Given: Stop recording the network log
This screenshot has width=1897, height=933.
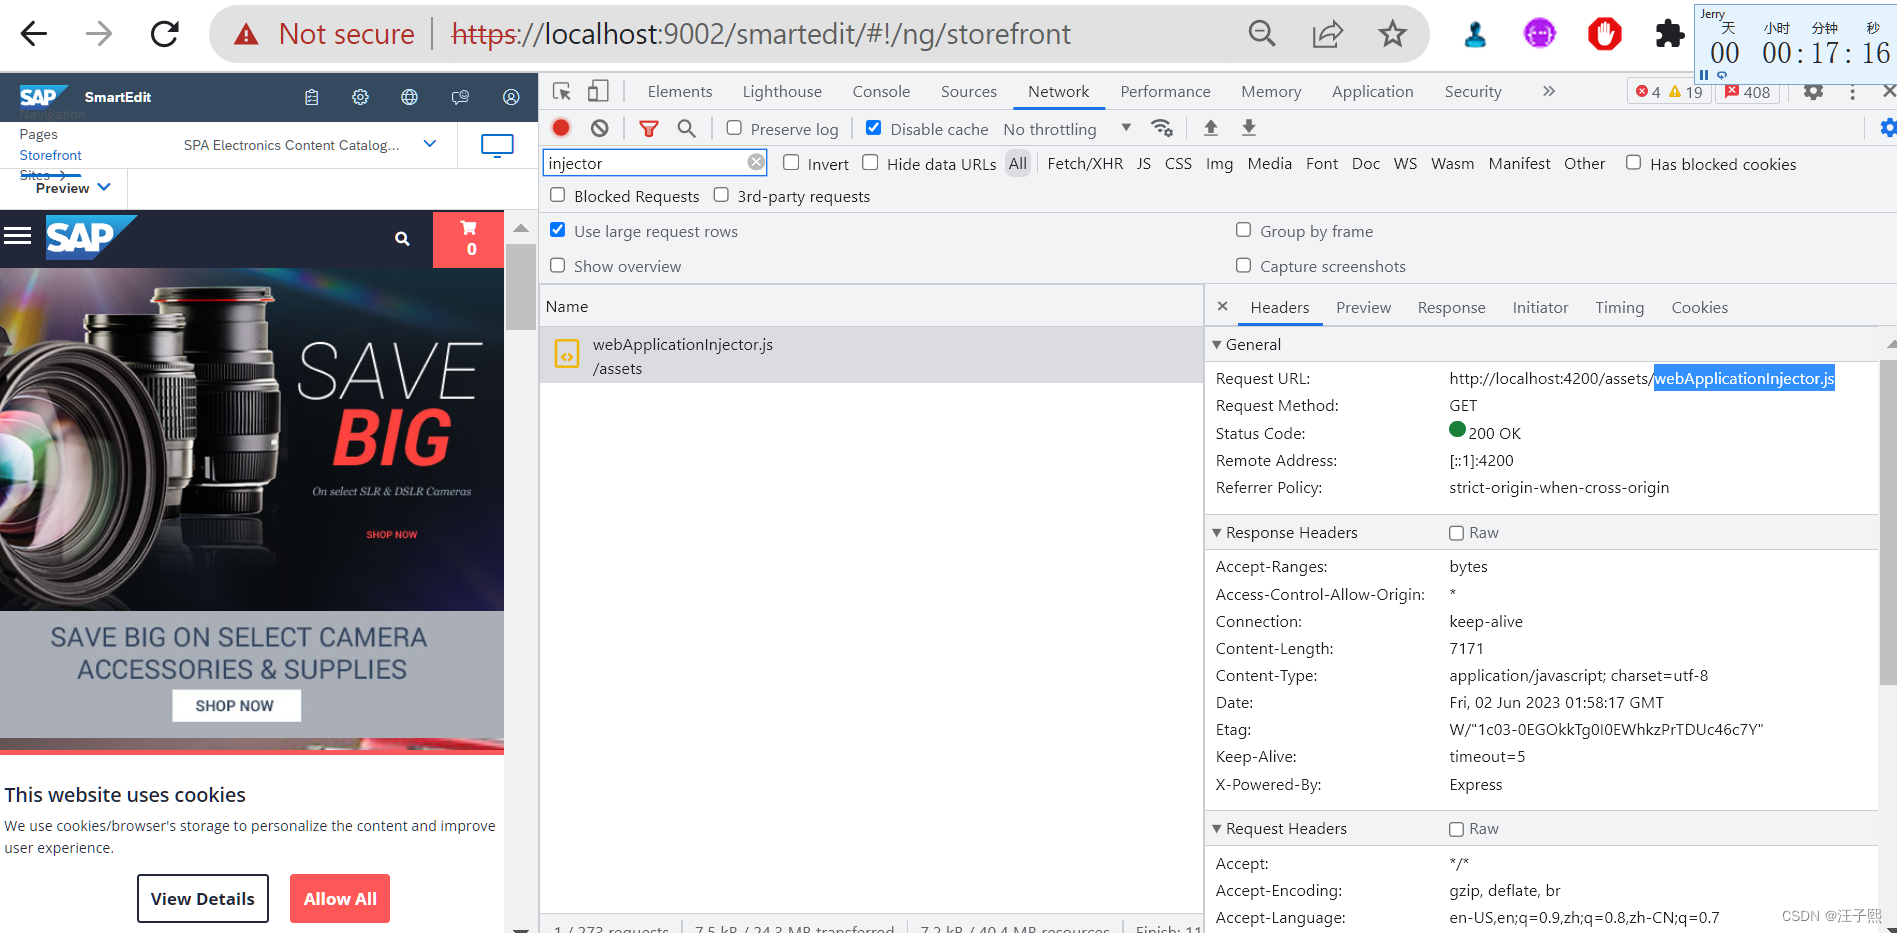Looking at the screenshot, I should (561, 128).
